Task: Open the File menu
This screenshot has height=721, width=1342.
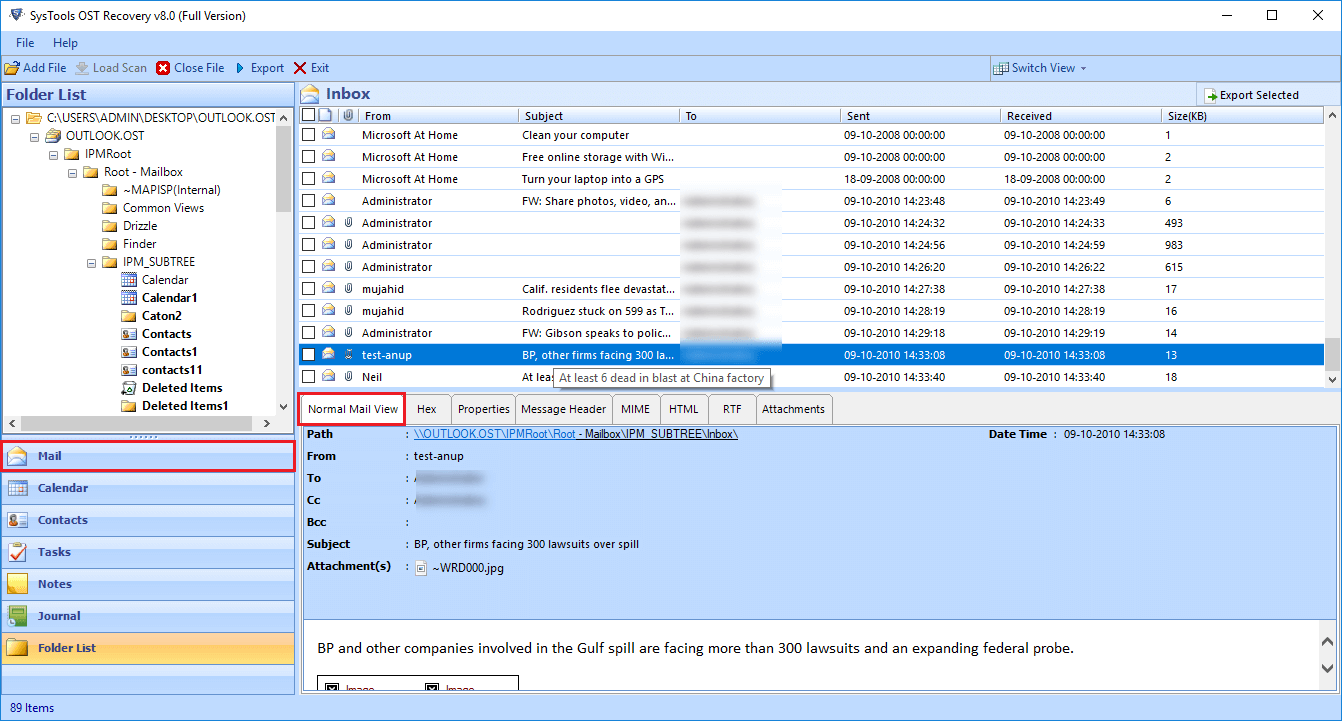Action: click(25, 43)
